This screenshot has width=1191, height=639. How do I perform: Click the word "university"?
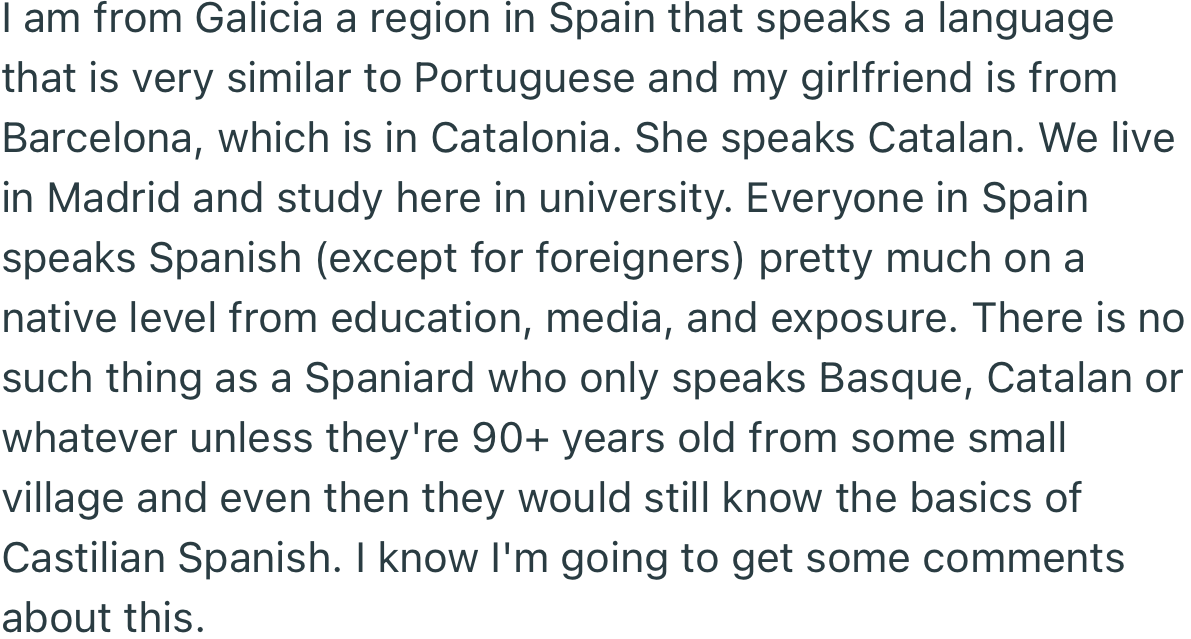click(636, 199)
